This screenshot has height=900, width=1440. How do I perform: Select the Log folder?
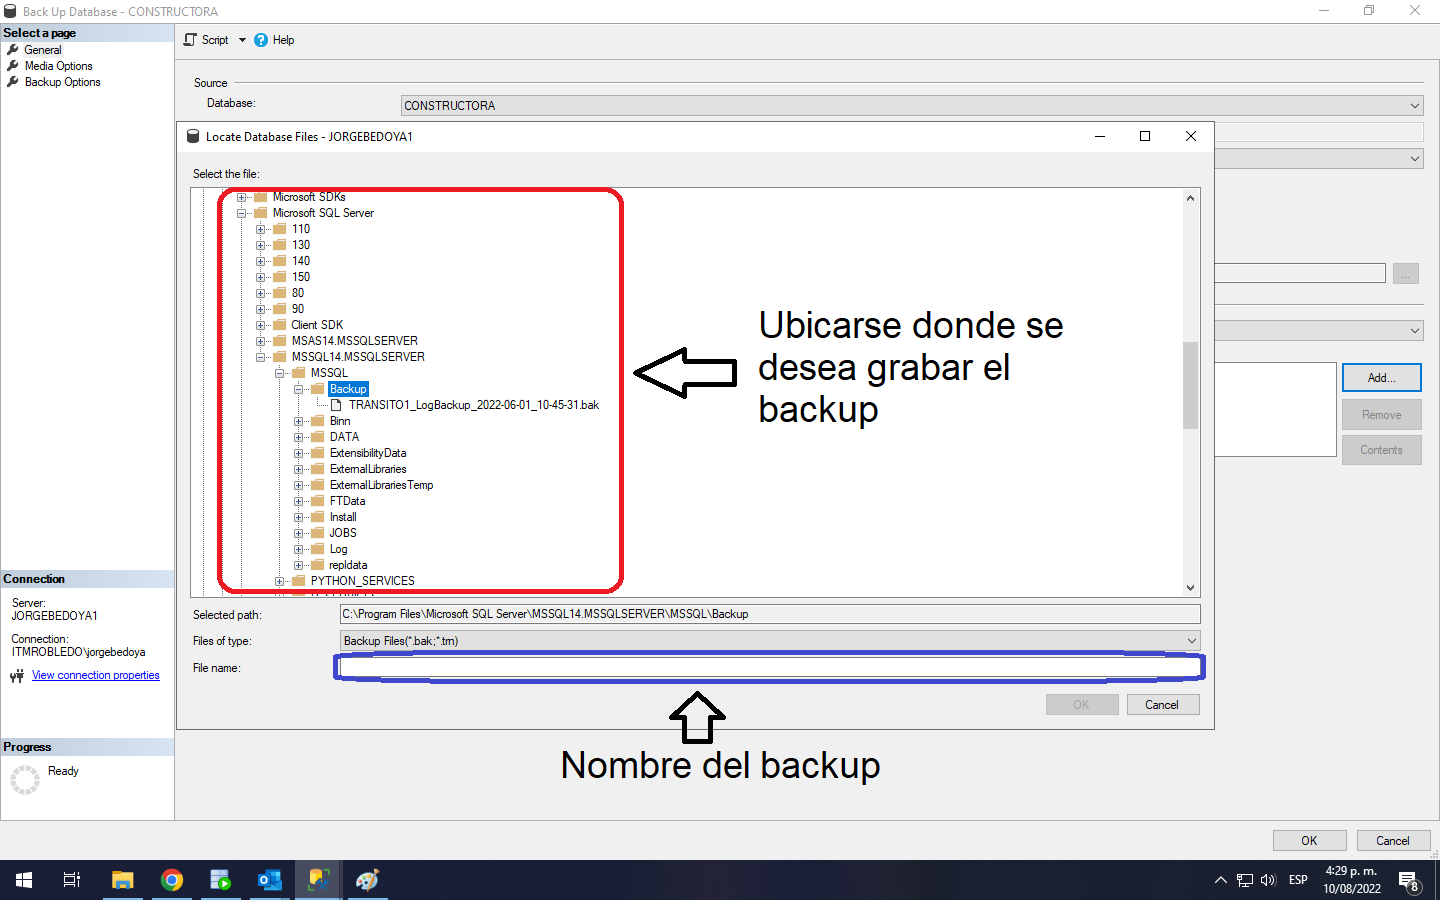(x=338, y=549)
